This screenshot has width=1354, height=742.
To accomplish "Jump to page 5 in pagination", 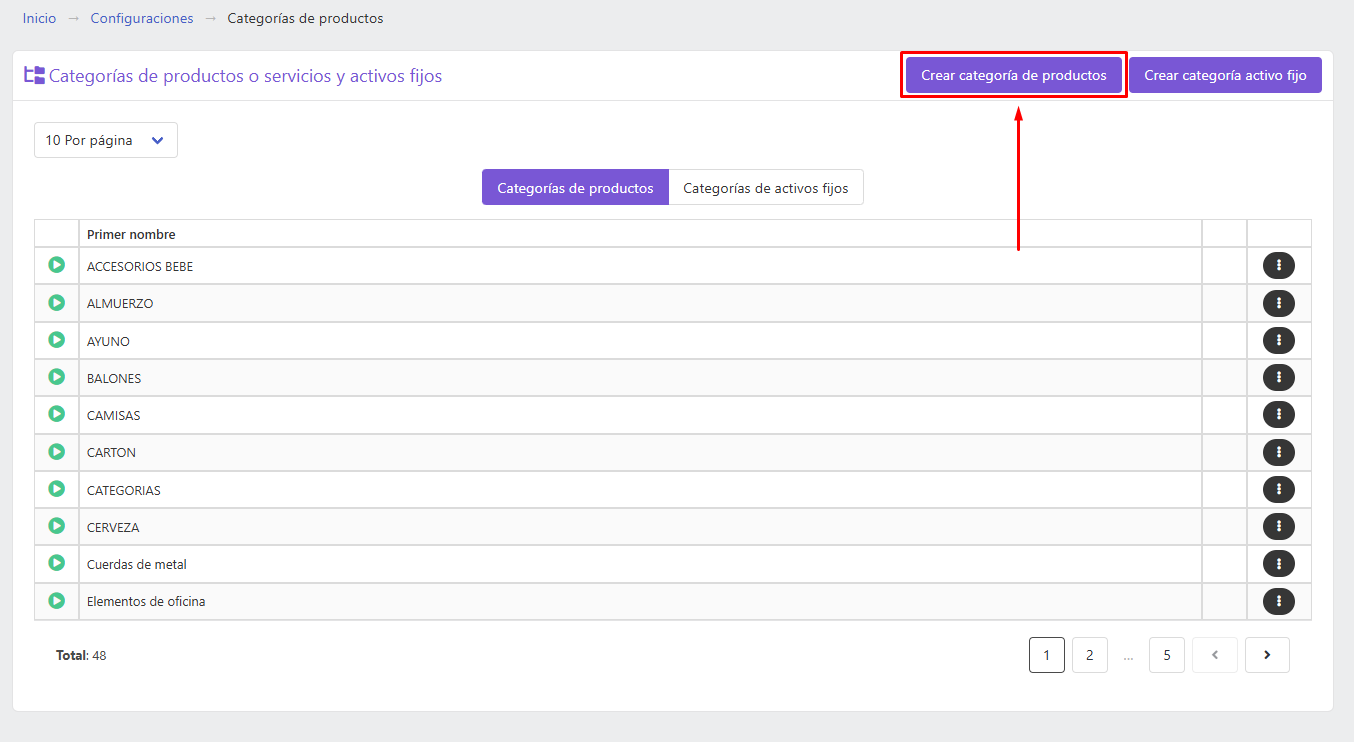I will pos(1167,655).
